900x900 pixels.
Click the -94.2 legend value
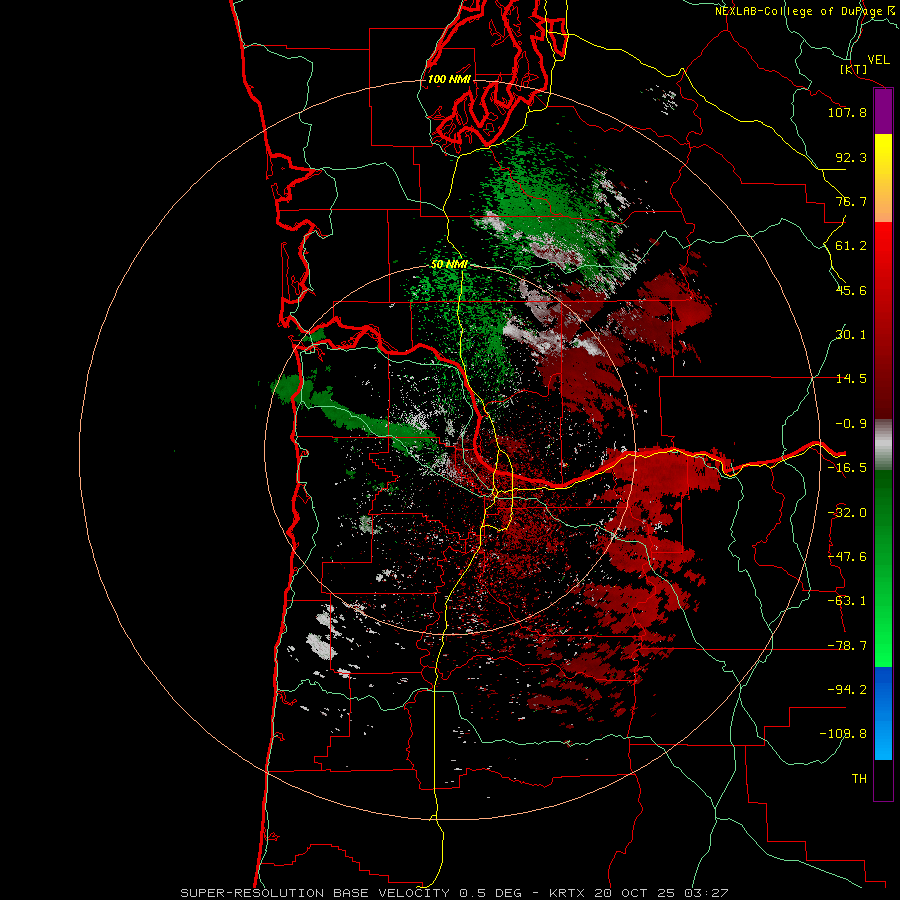847,689
